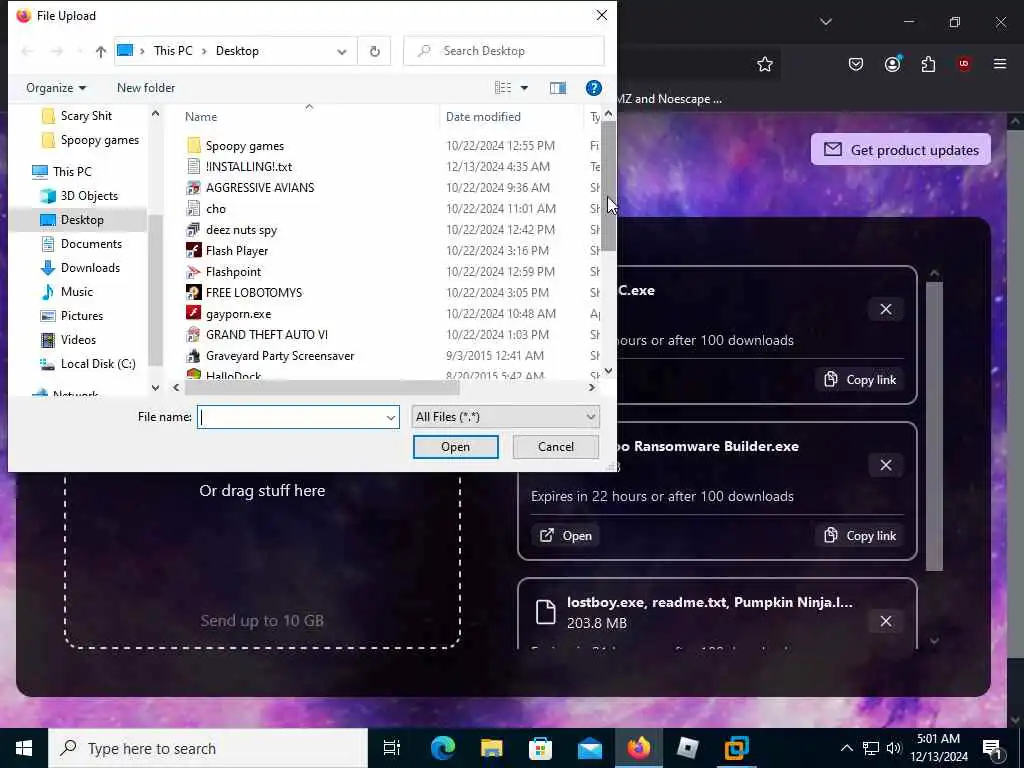Screen dimensions: 1024x768
Task: Open Videos in navigation pane
Action: pos(78,340)
